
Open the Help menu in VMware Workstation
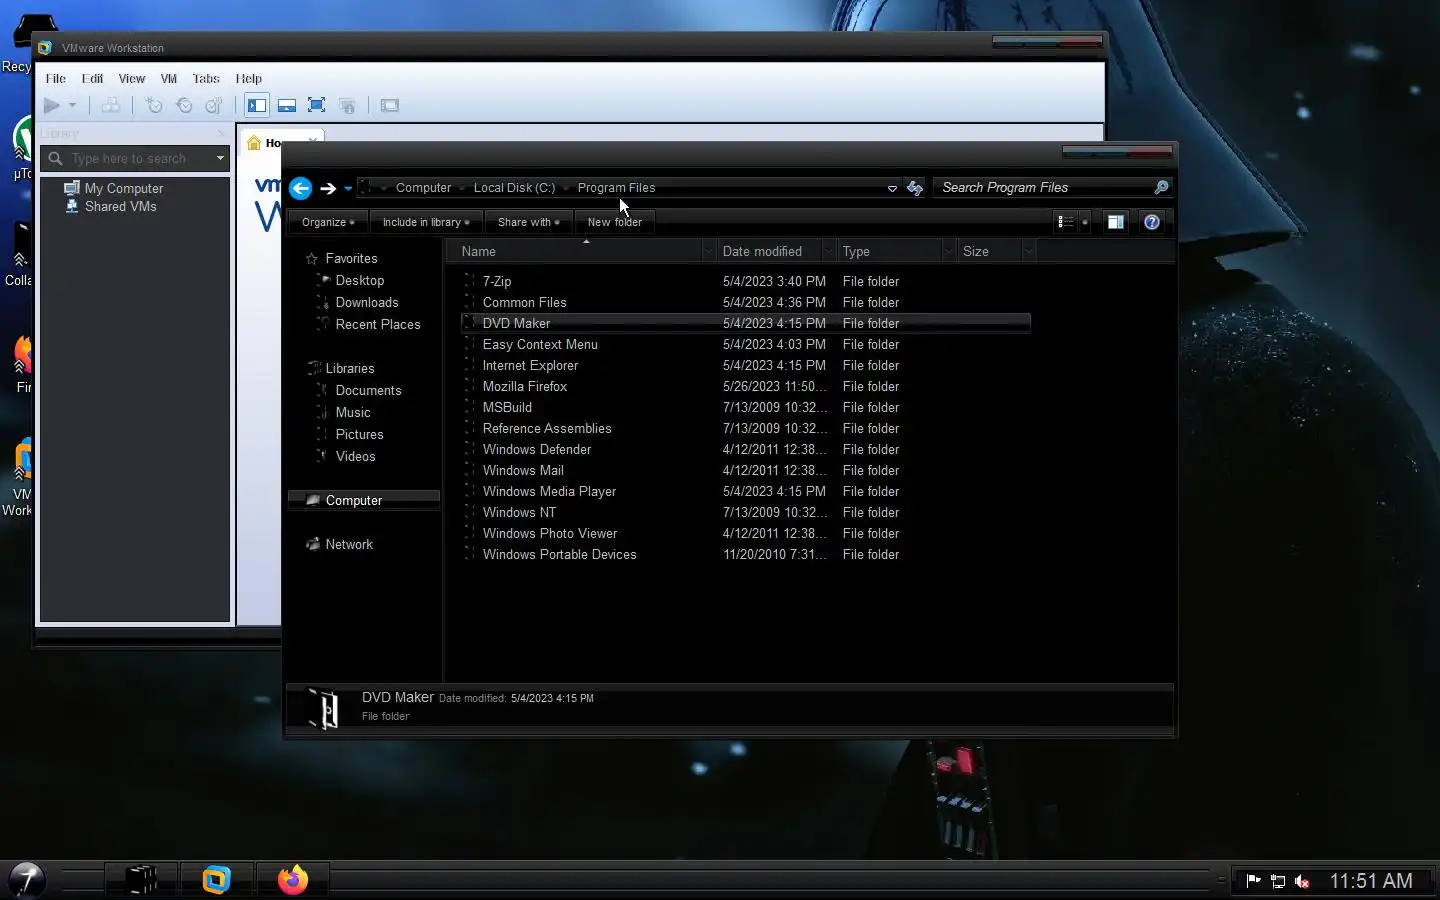(x=249, y=79)
